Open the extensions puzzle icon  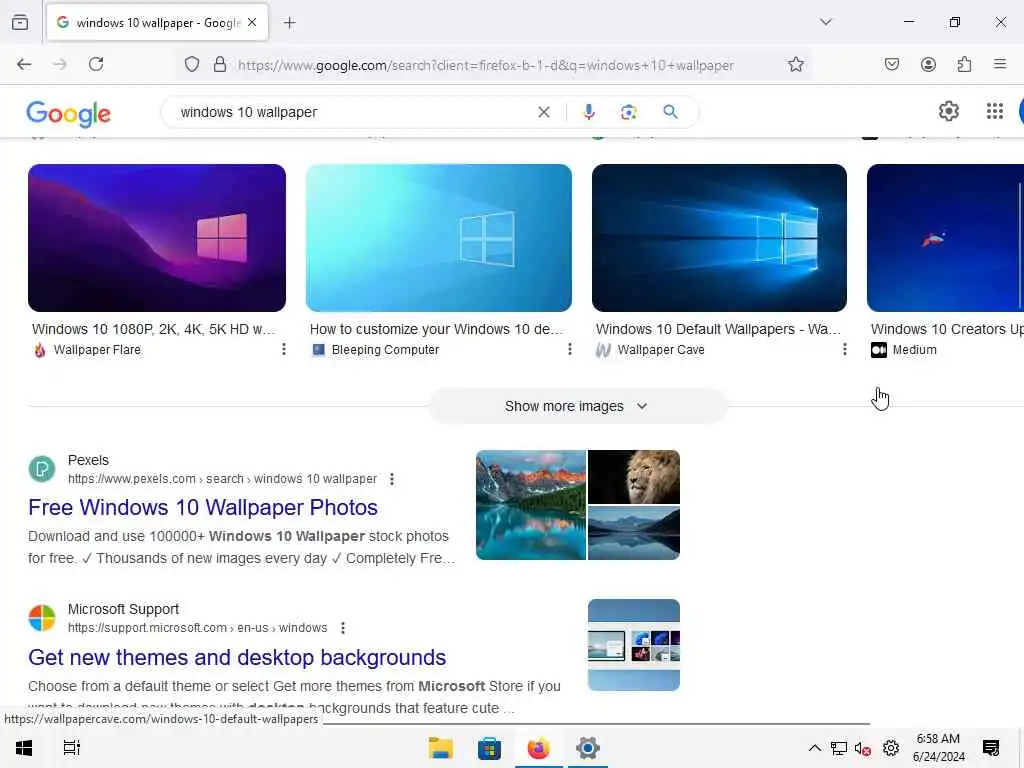(964, 64)
